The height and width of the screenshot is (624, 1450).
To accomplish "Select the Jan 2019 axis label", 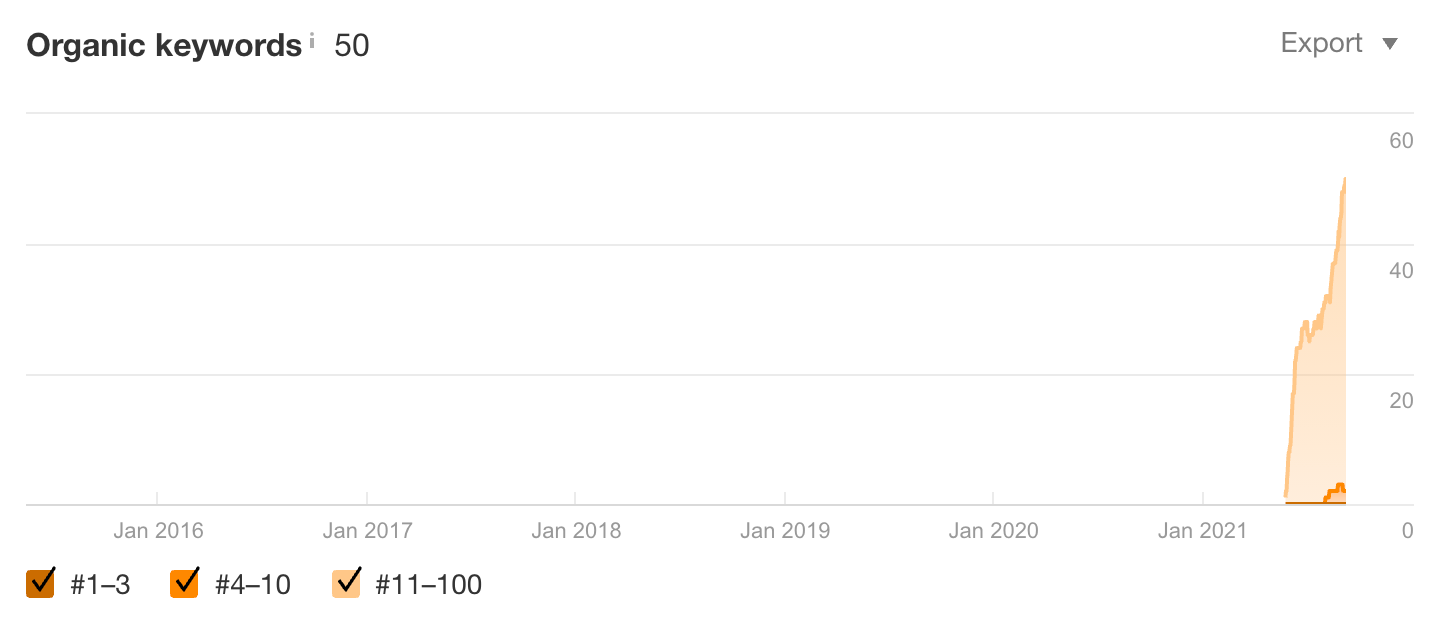I will [785, 531].
